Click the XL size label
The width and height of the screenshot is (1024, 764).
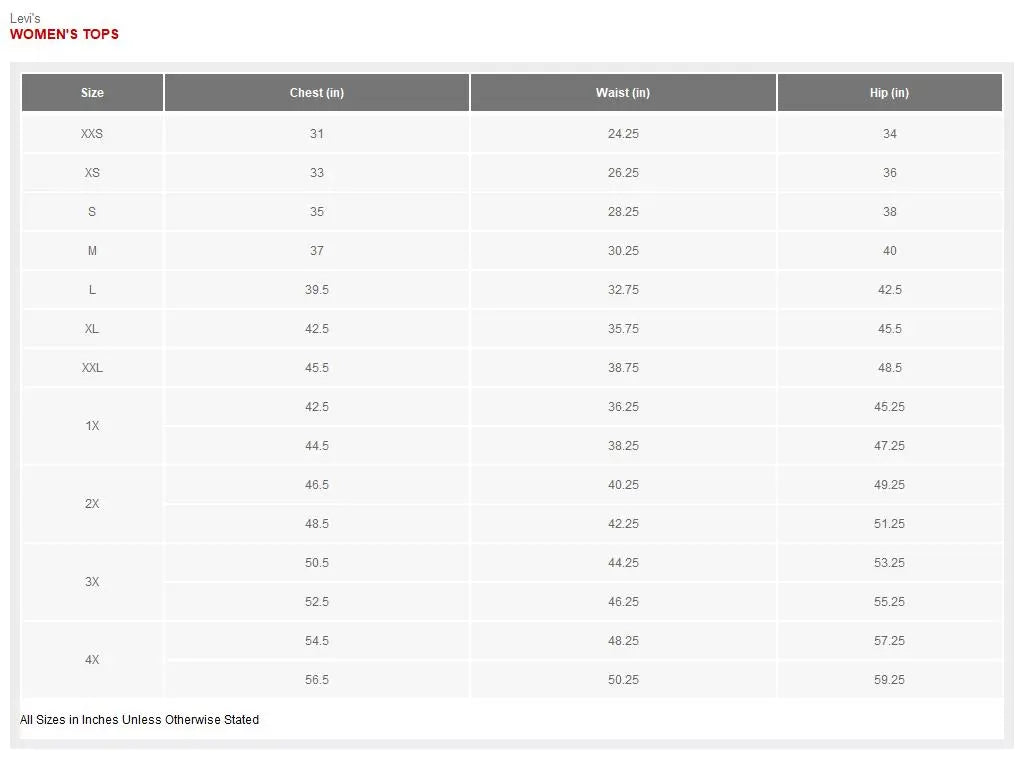[92, 329]
